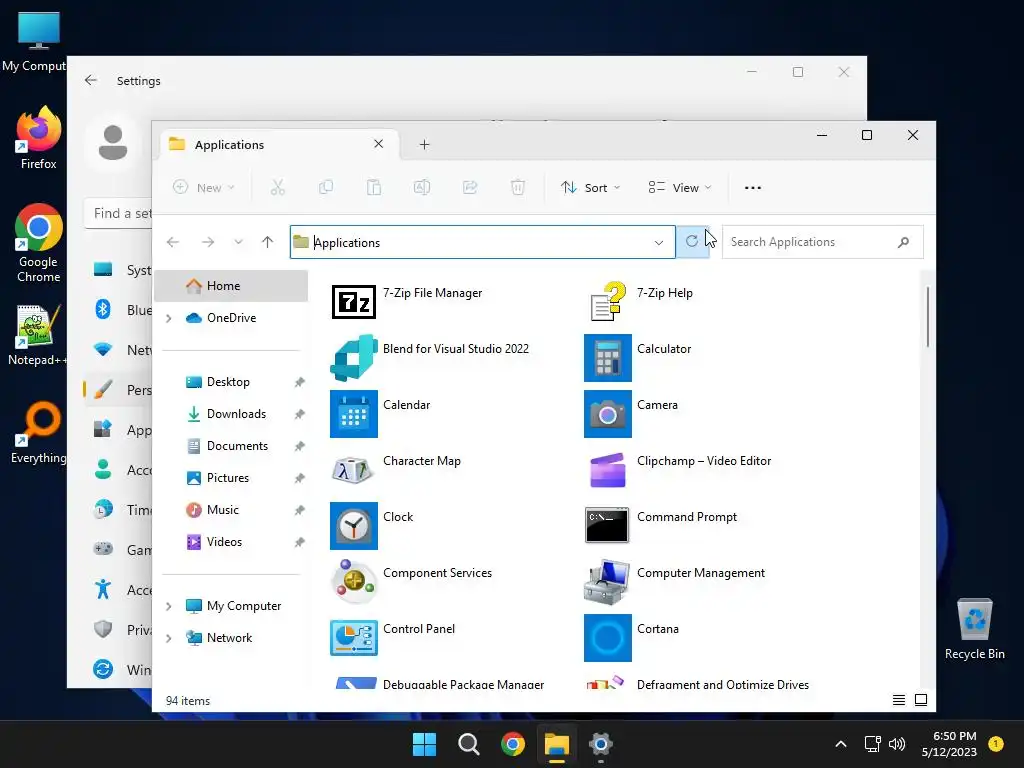Click the Search Applications field
Screen dimensions: 1024x768
point(822,242)
